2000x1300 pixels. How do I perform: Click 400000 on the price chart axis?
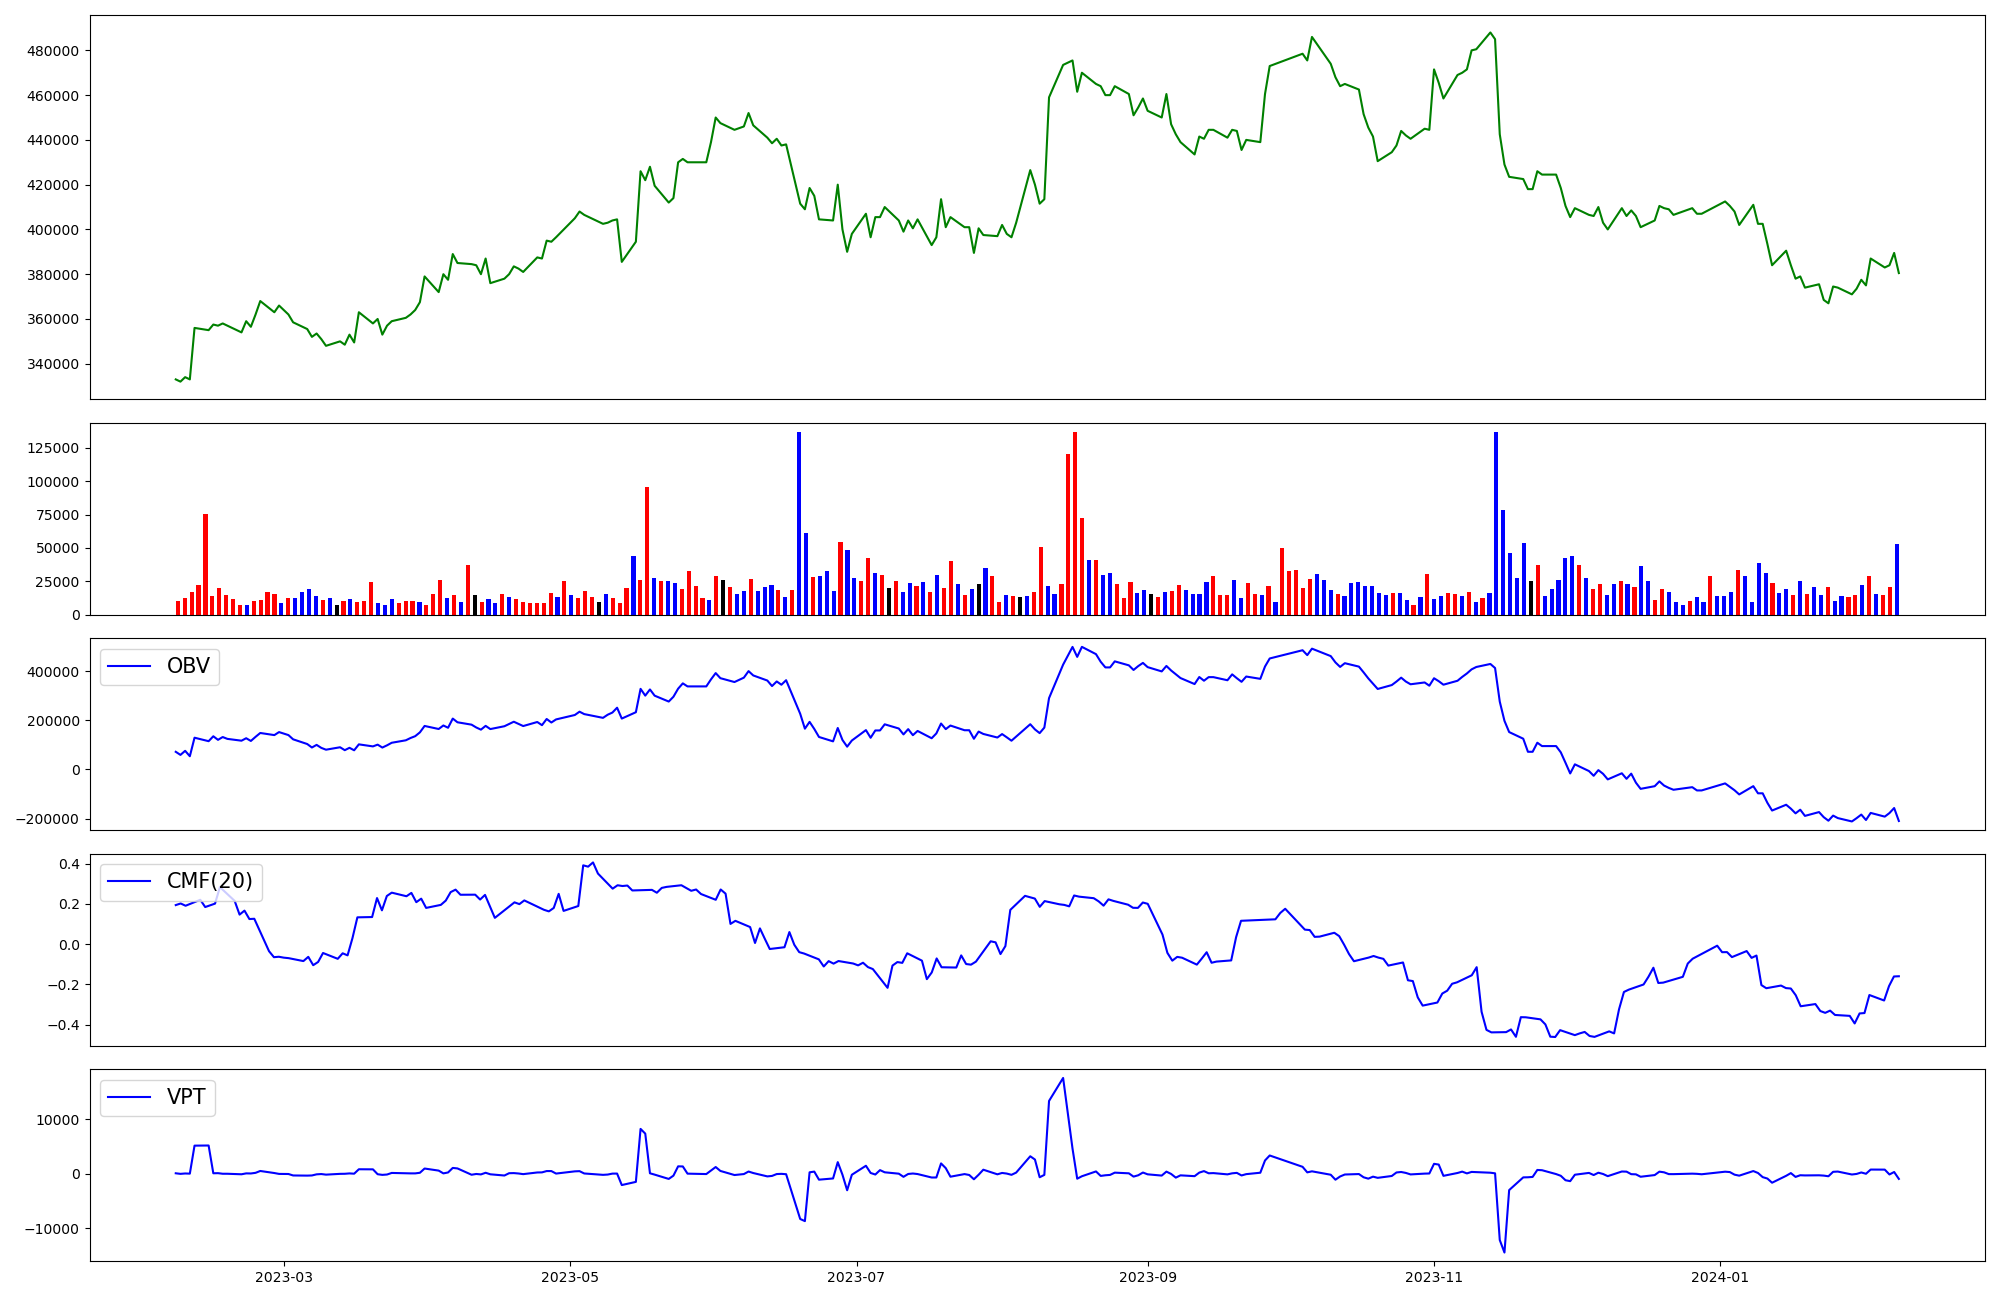click(54, 230)
